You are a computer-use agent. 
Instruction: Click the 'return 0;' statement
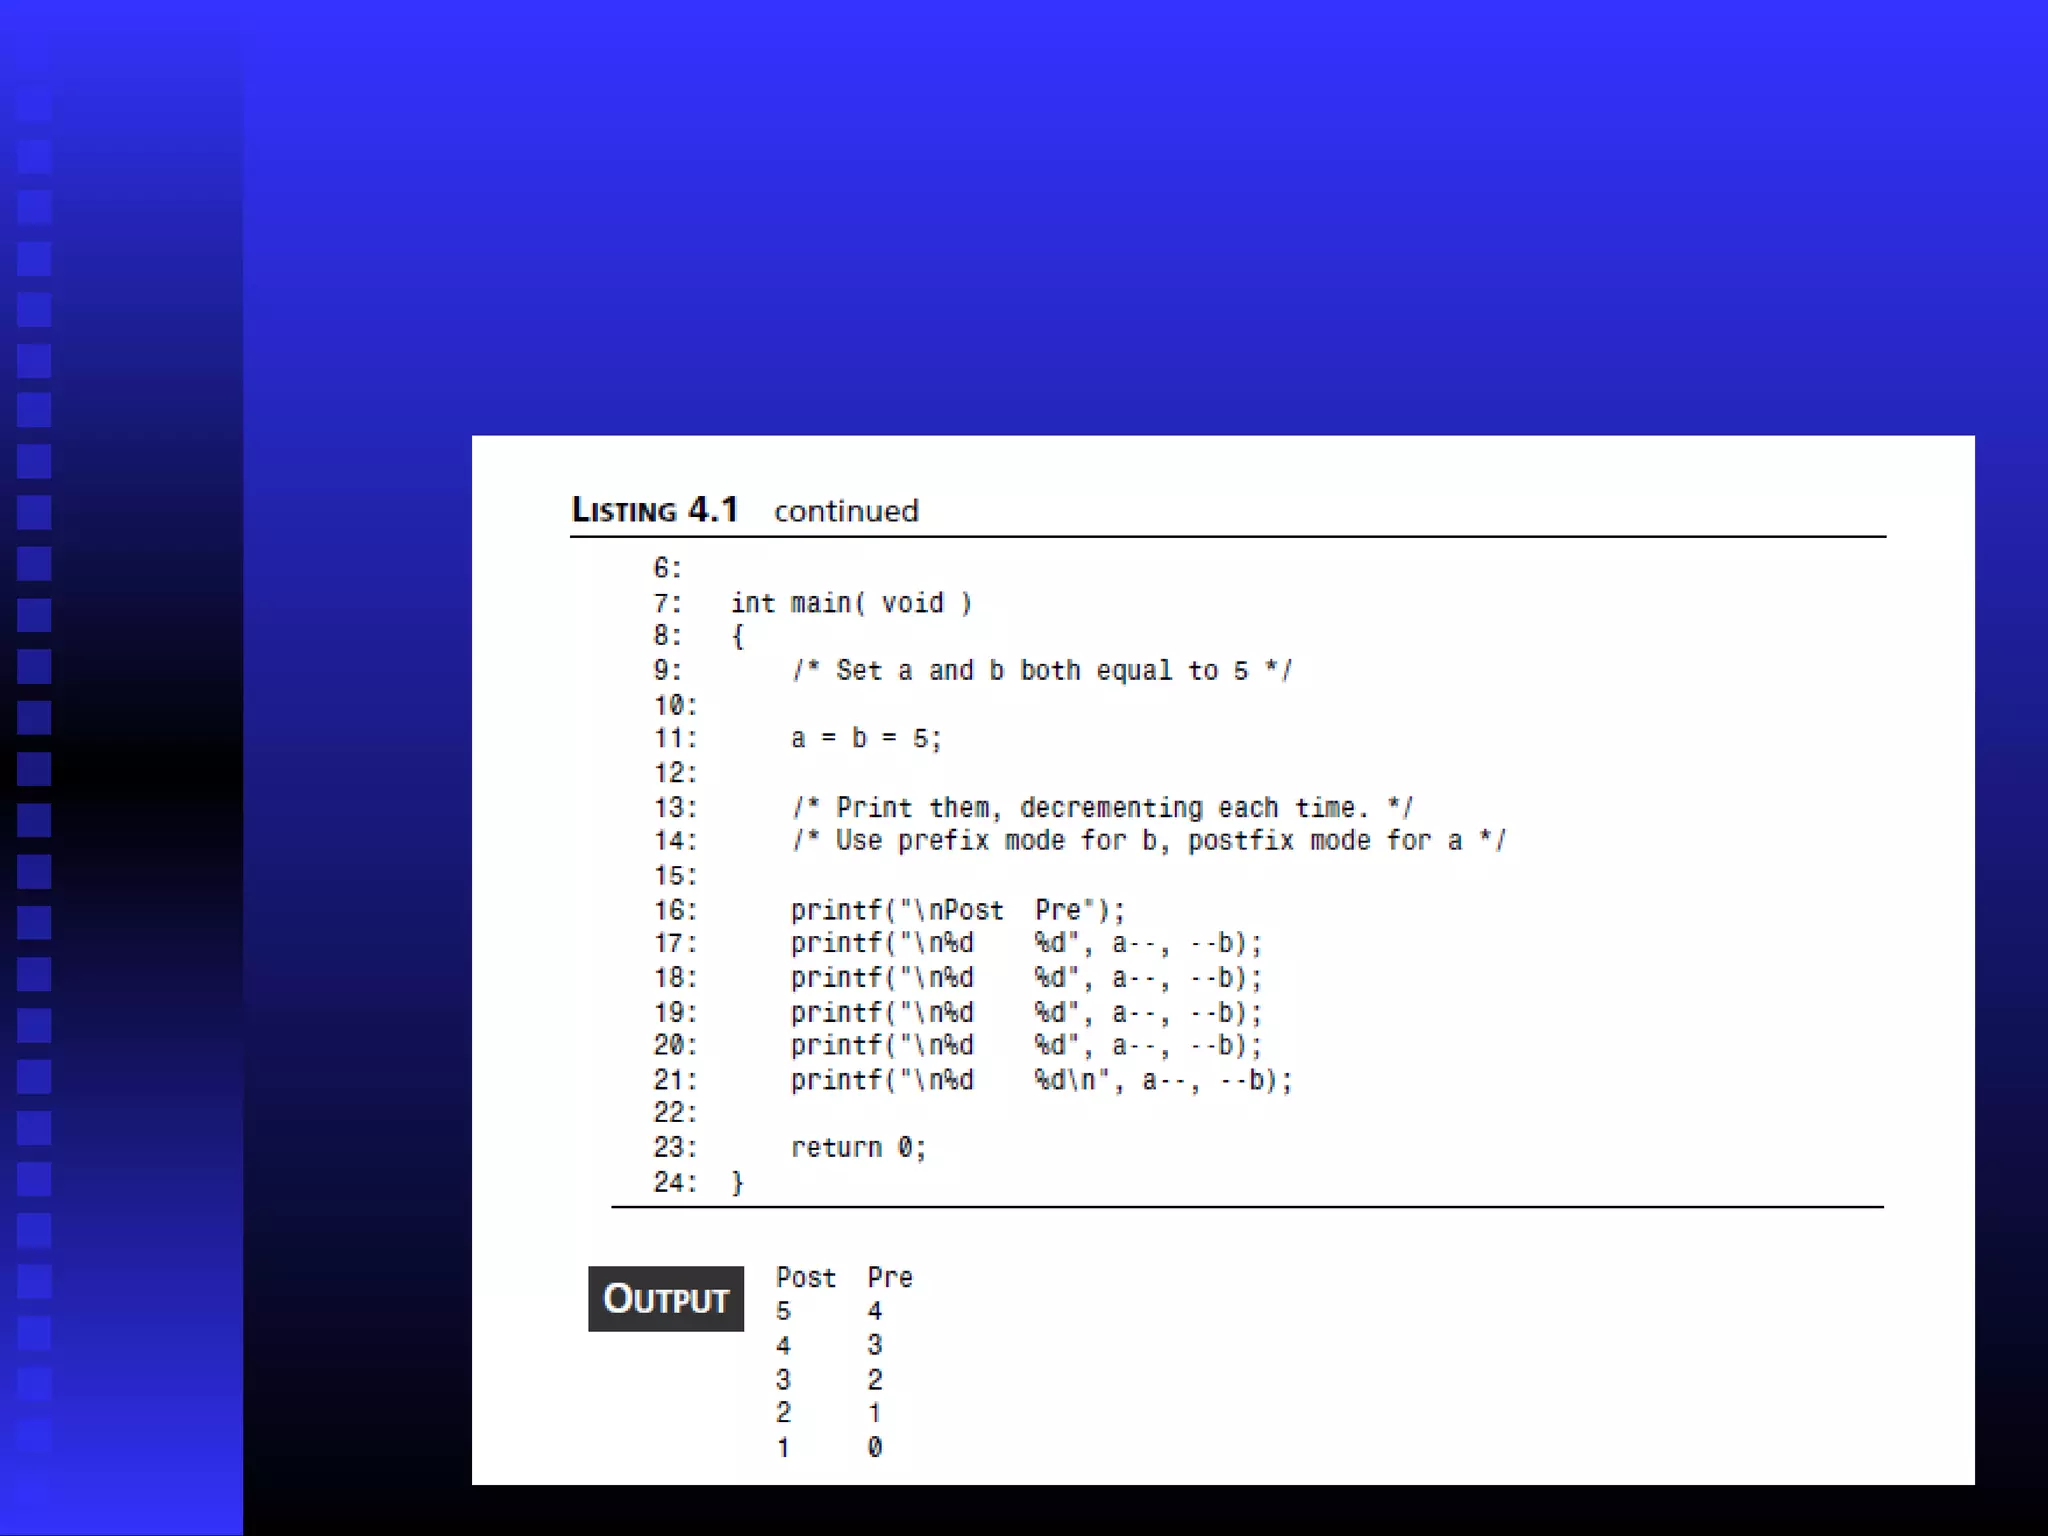pos(858,1147)
